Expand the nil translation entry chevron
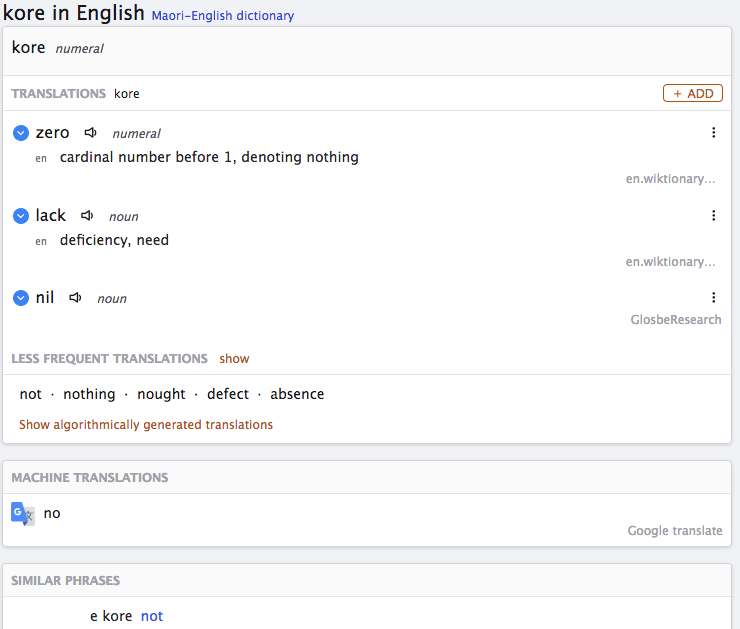740x629 pixels. [21, 298]
